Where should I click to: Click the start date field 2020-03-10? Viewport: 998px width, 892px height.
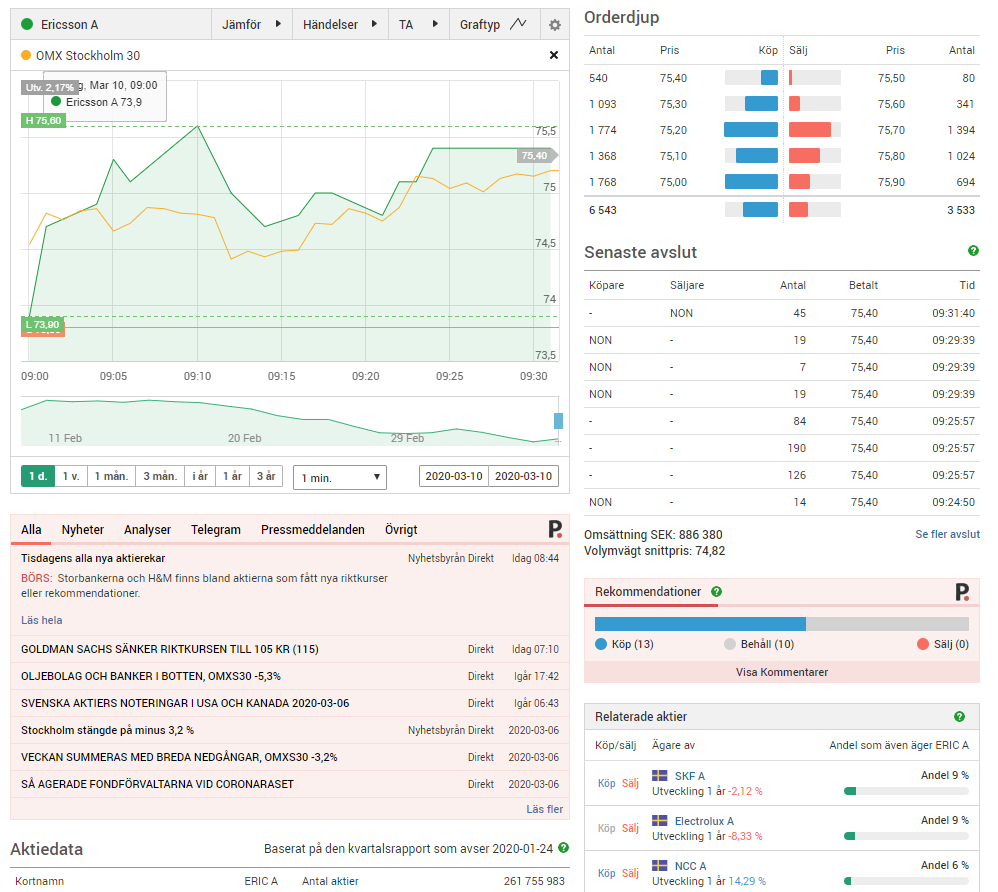pyautogui.click(x=454, y=477)
